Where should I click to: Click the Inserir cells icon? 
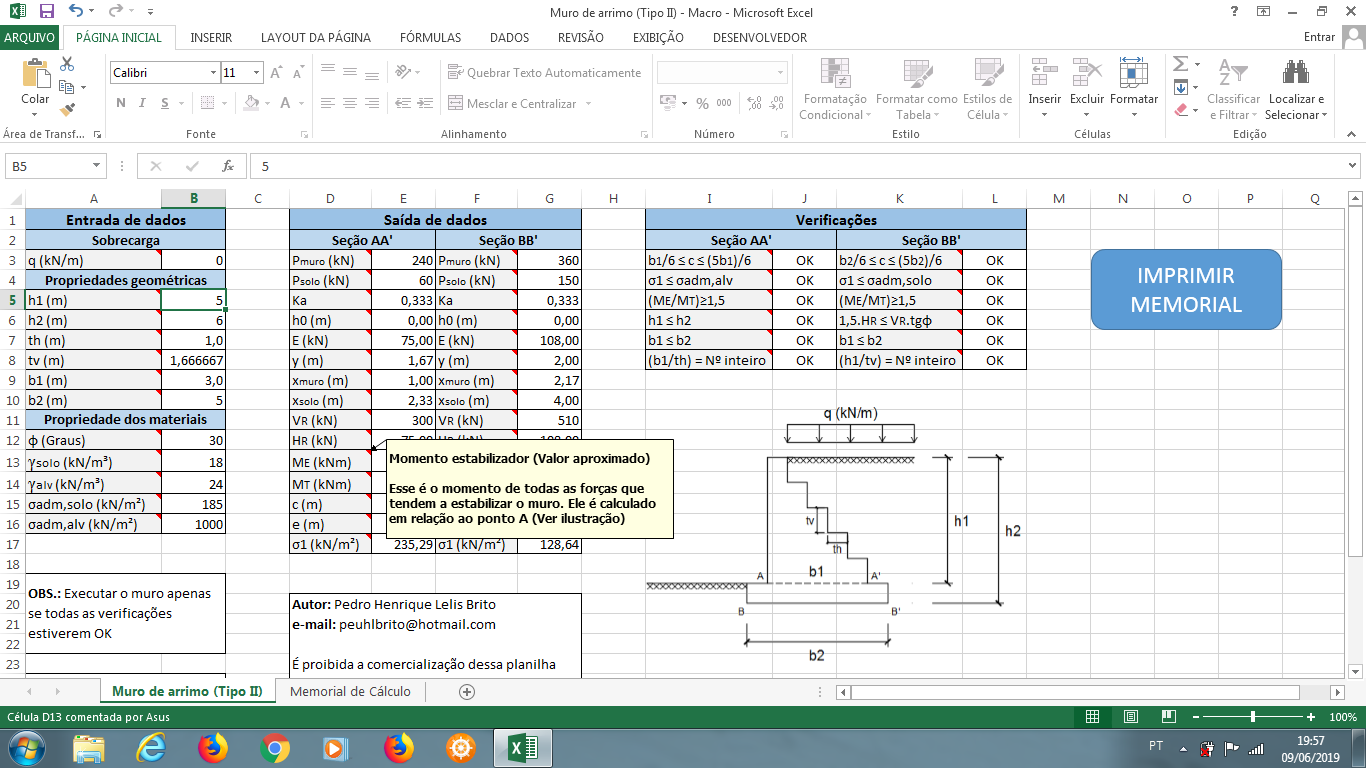point(1045,72)
